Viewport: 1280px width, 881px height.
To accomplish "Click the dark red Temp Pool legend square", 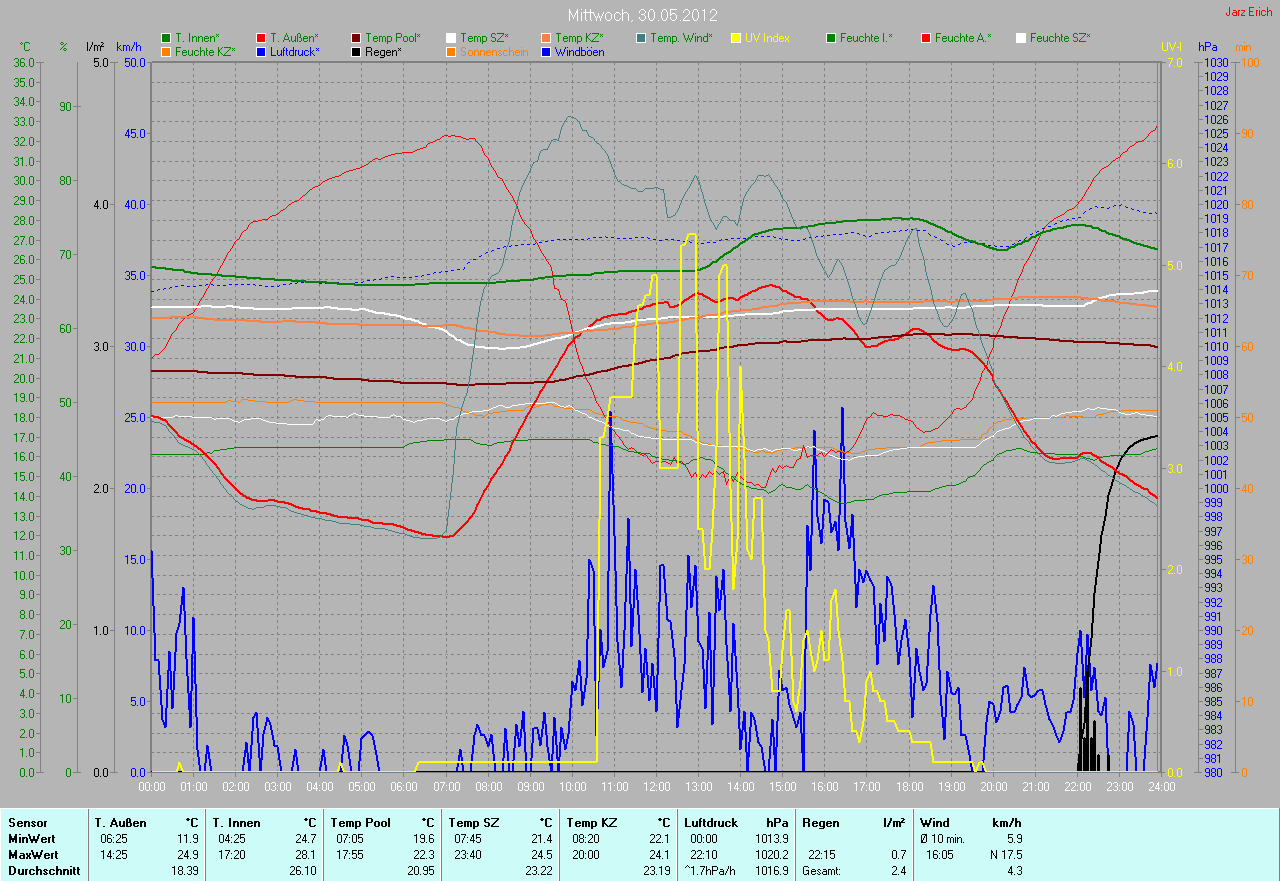I will click(356, 38).
